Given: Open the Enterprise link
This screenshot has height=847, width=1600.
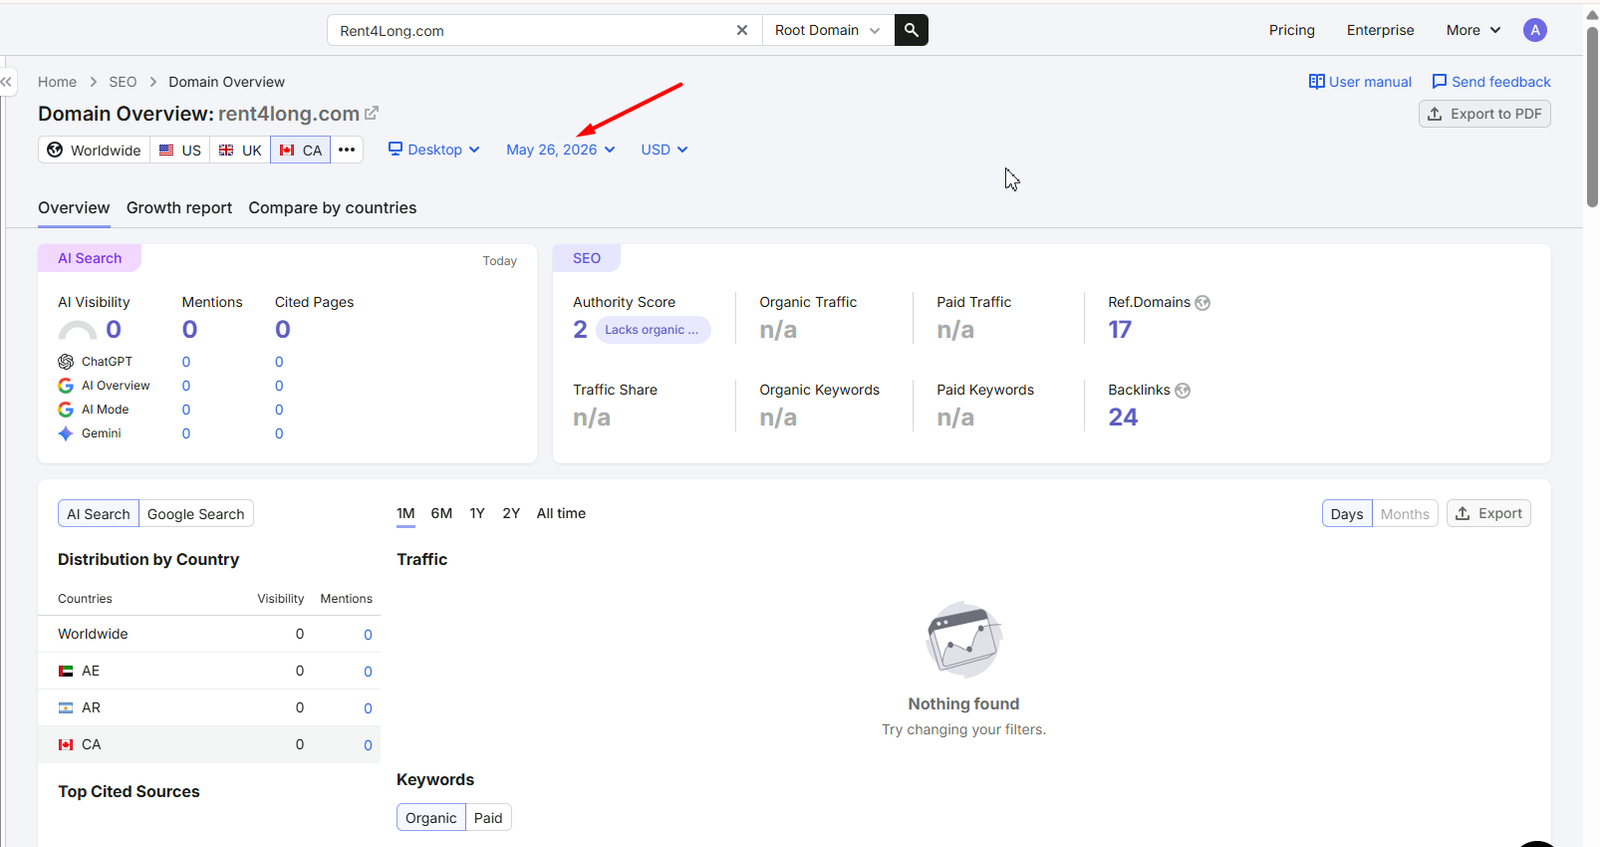Looking at the screenshot, I should (1380, 30).
